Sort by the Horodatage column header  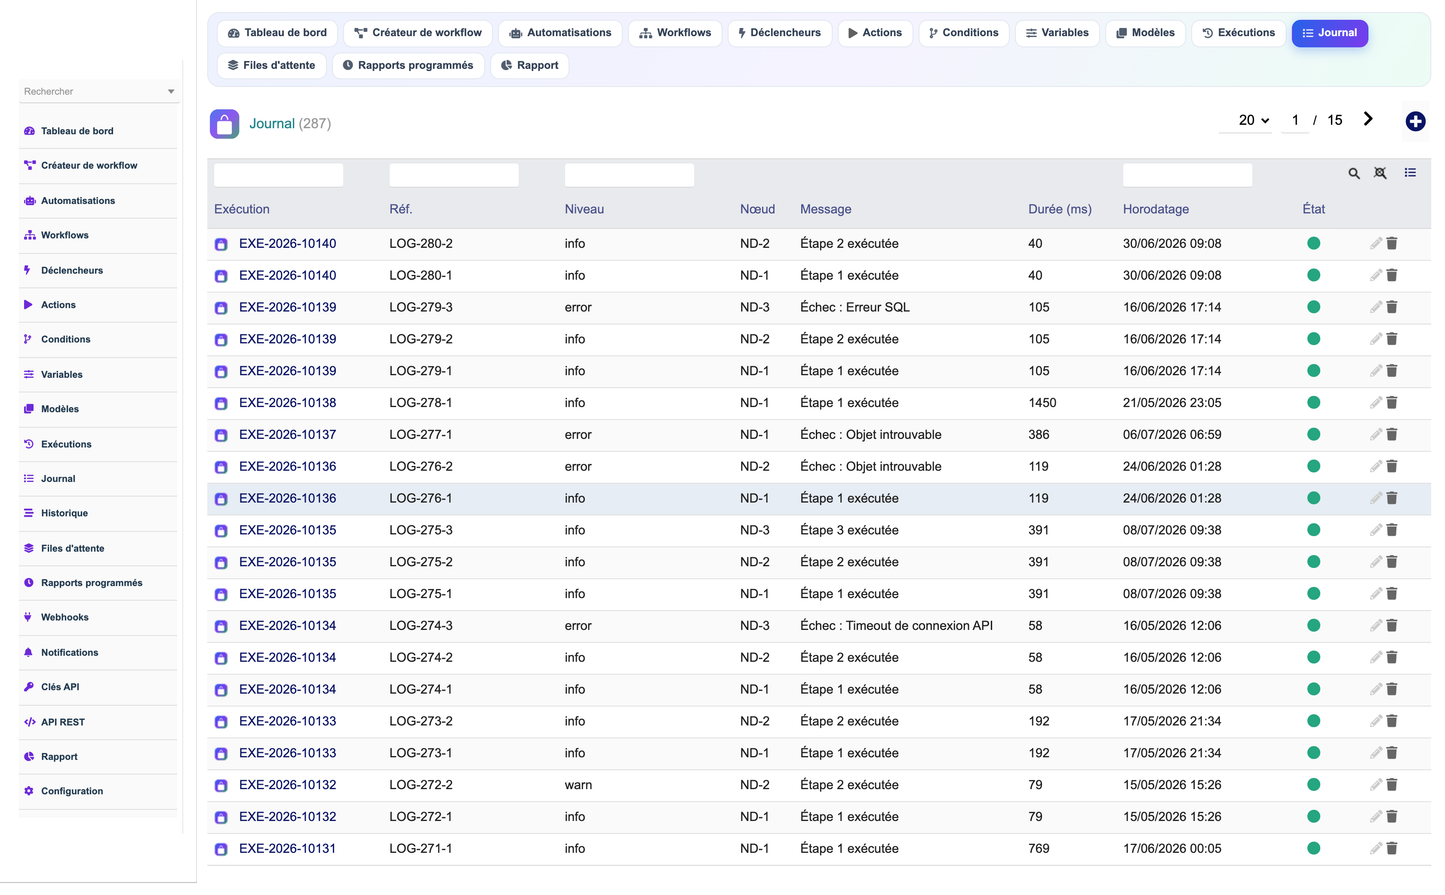coord(1156,209)
